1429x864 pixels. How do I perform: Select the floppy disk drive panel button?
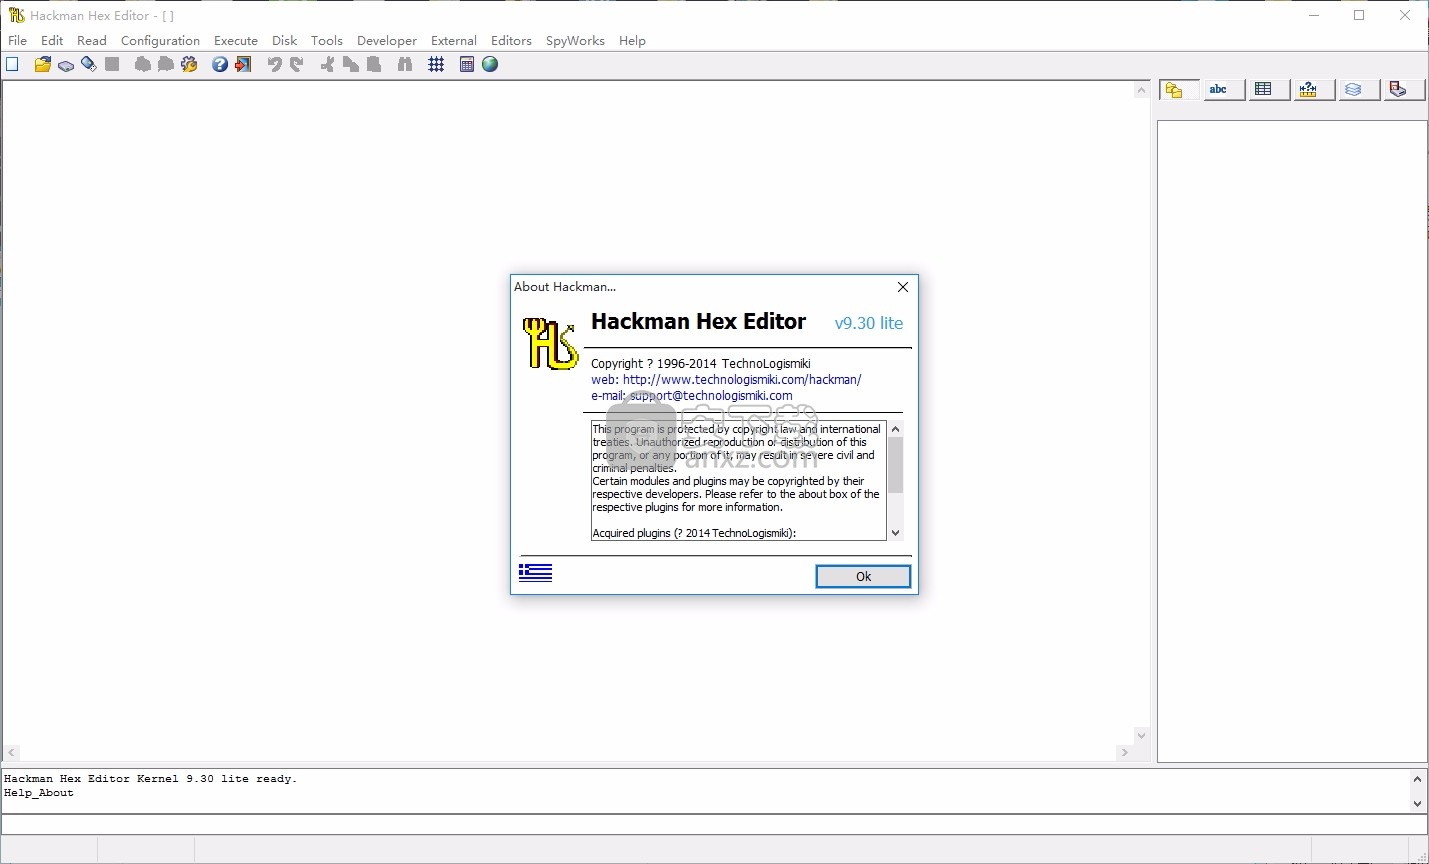[x=1404, y=90]
